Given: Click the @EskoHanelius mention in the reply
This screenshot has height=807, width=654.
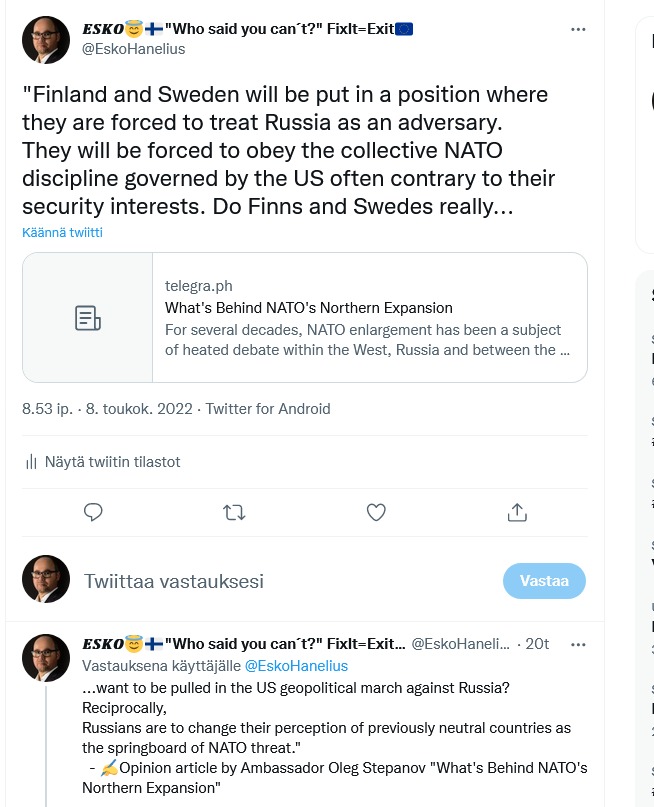Looking at the screenshot, I should [296, 666].
